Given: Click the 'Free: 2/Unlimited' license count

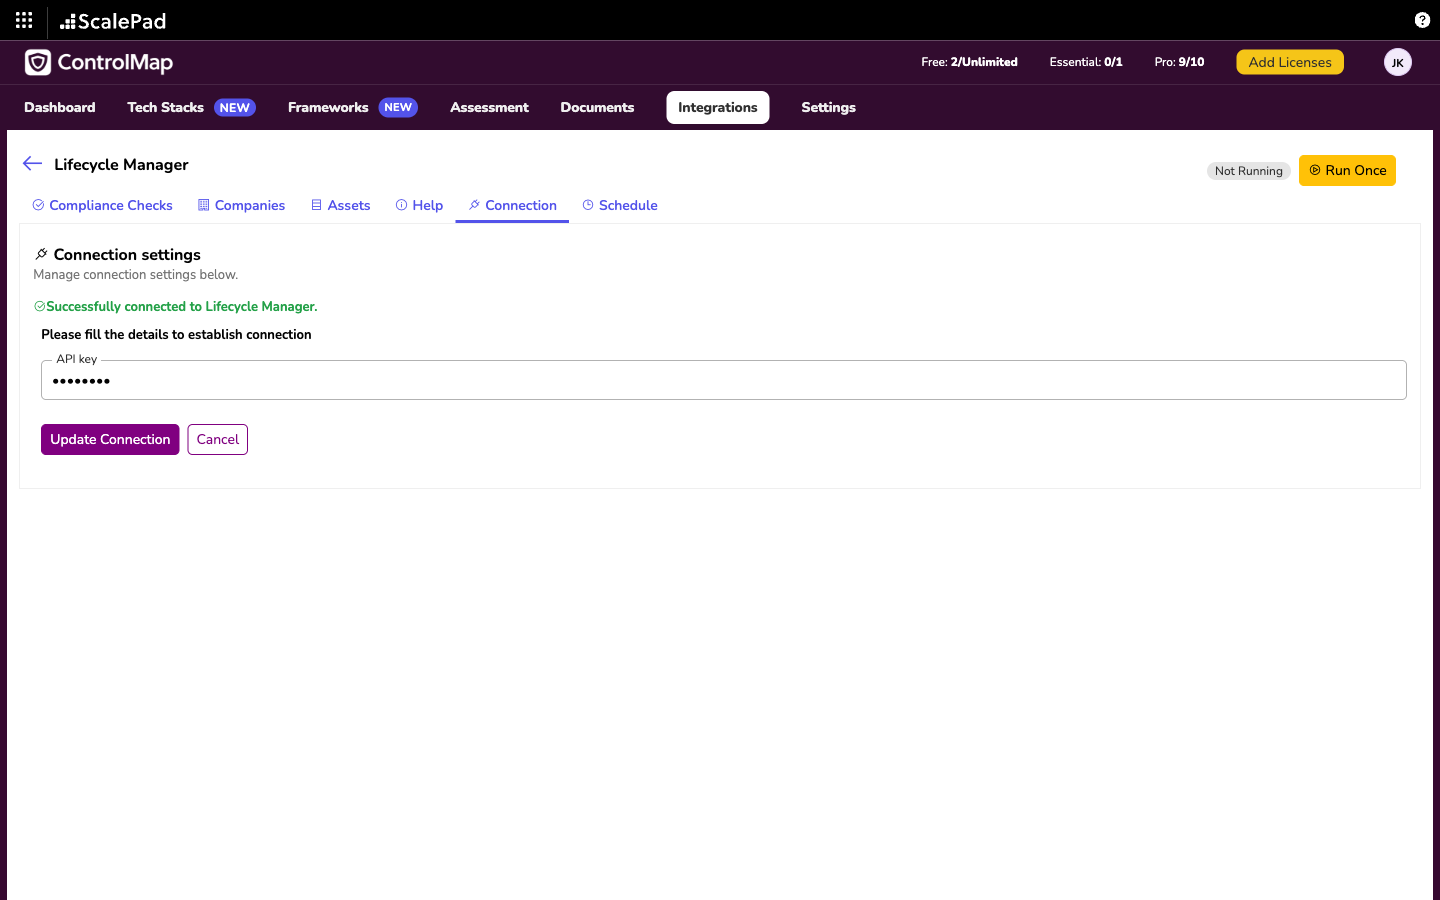Looking at the screenshot, I should point(969,62).
